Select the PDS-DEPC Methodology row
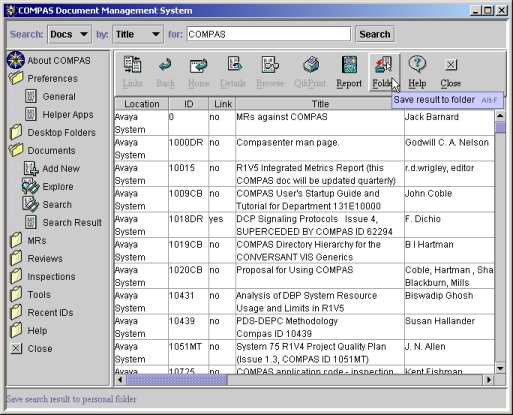 [x=304, y=327]
